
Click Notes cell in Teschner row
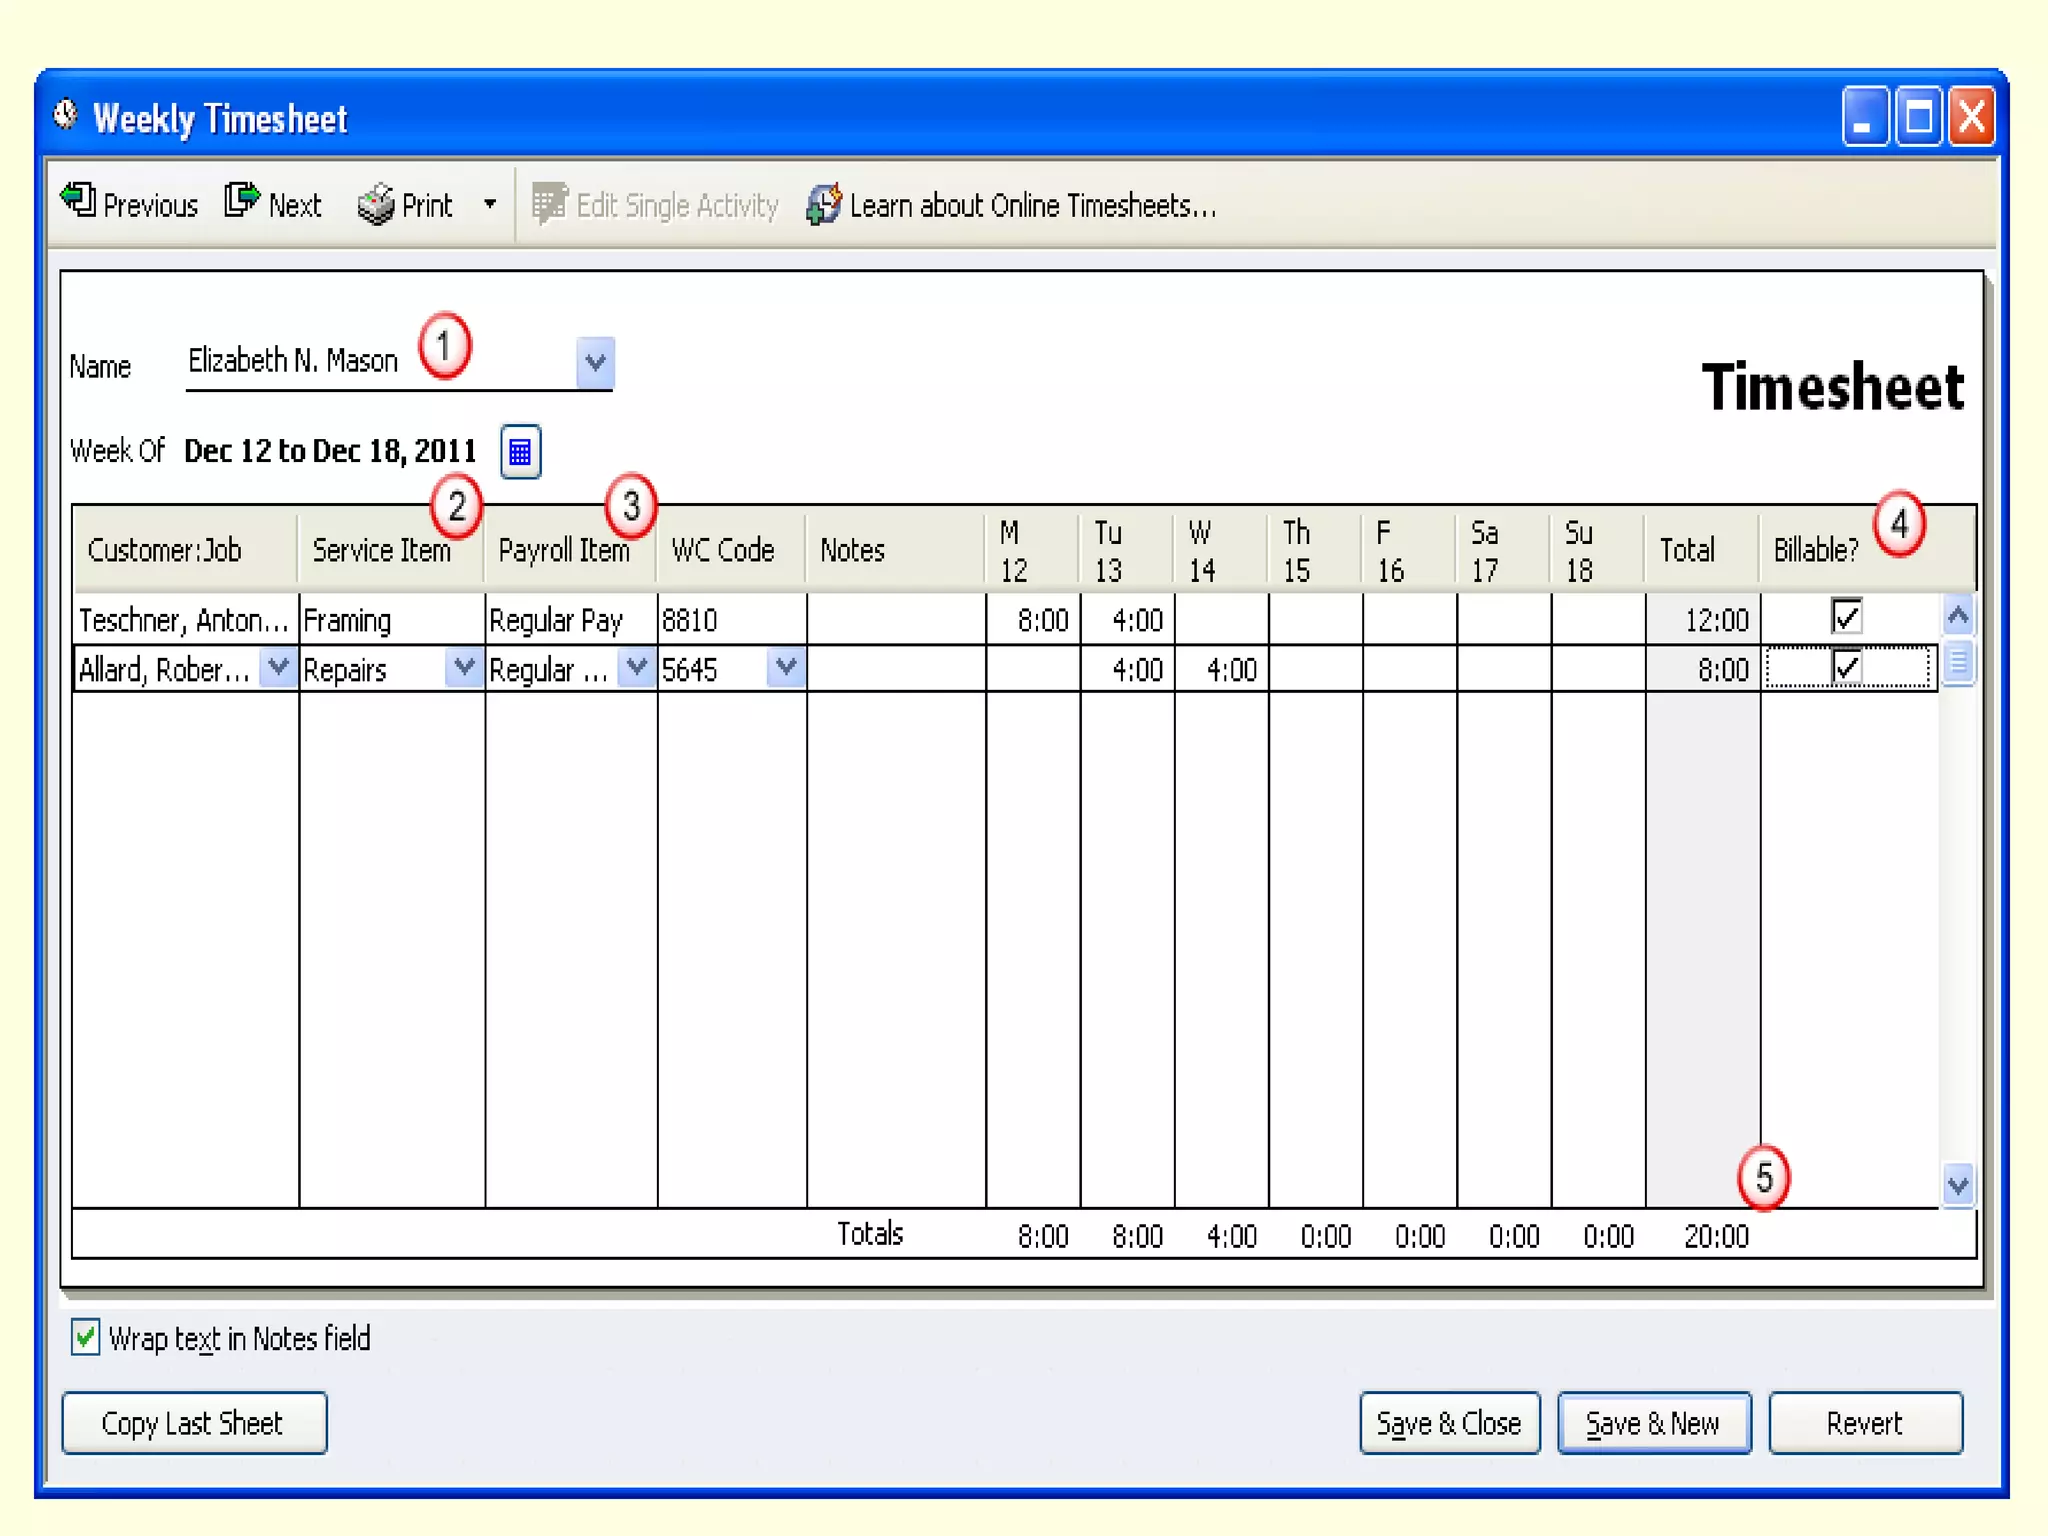pos(895,620)
